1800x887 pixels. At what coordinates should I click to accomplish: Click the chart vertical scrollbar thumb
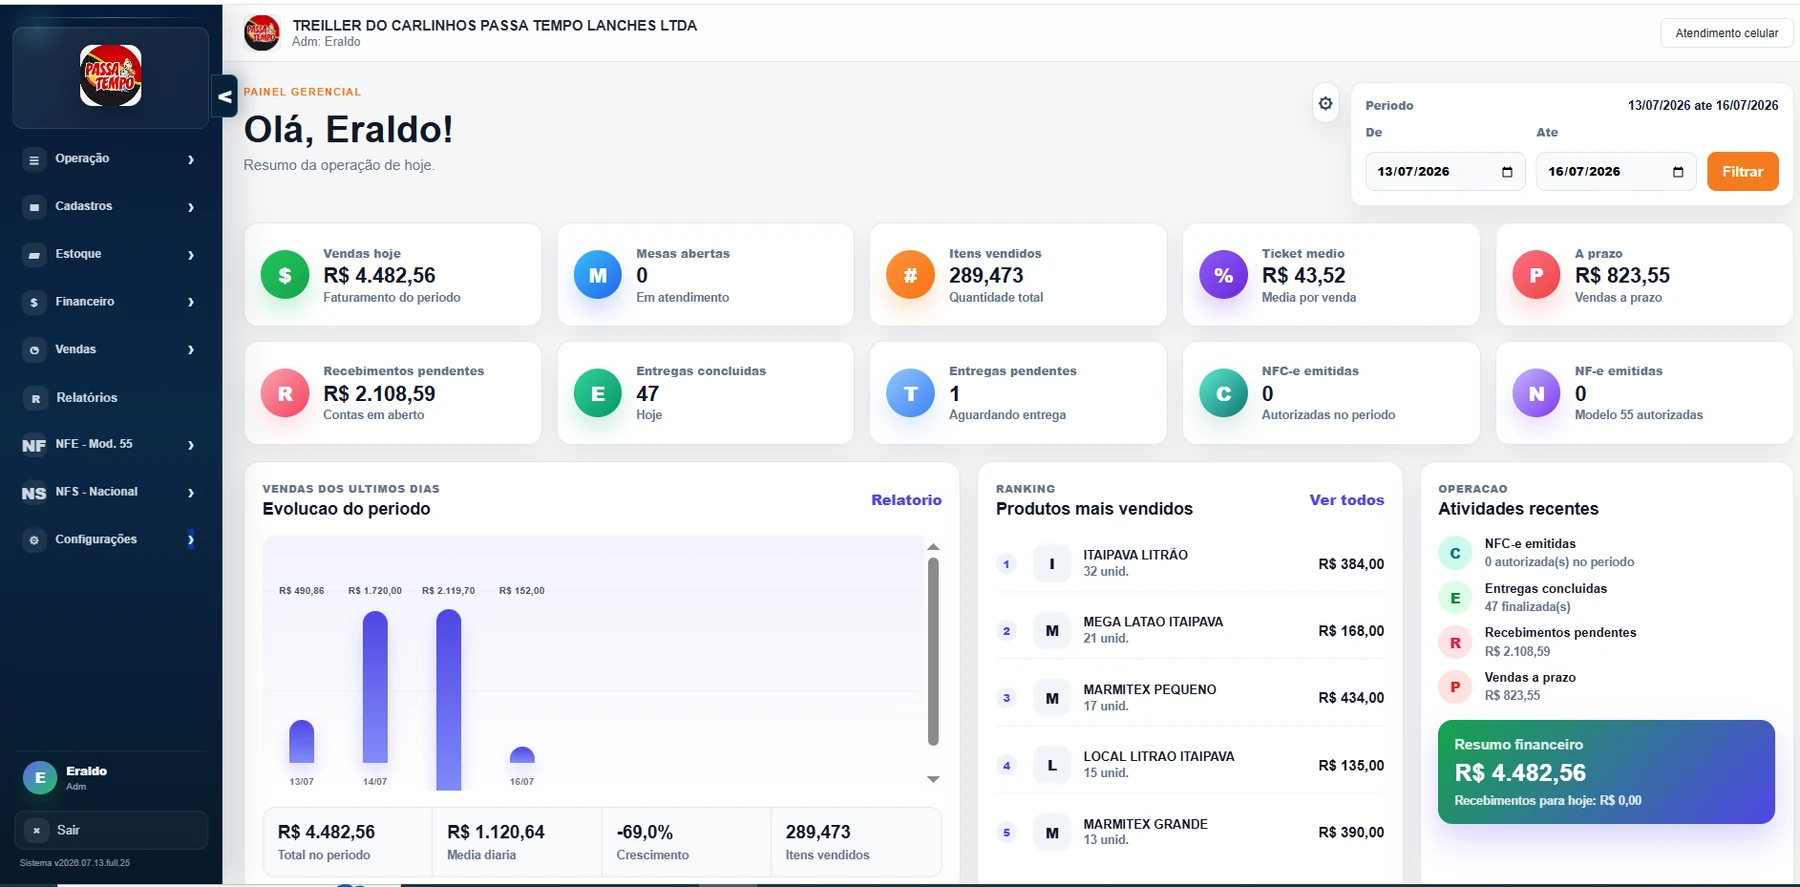tap(933, 651)
